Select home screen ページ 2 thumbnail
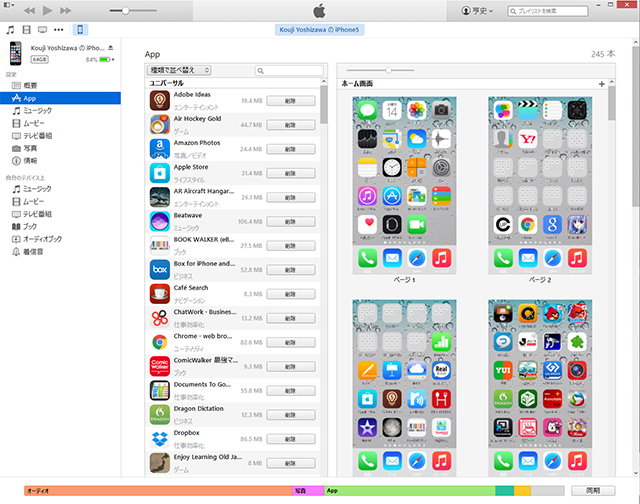Image resolution: width=640 pixels, height=504 pixels. 540,186
